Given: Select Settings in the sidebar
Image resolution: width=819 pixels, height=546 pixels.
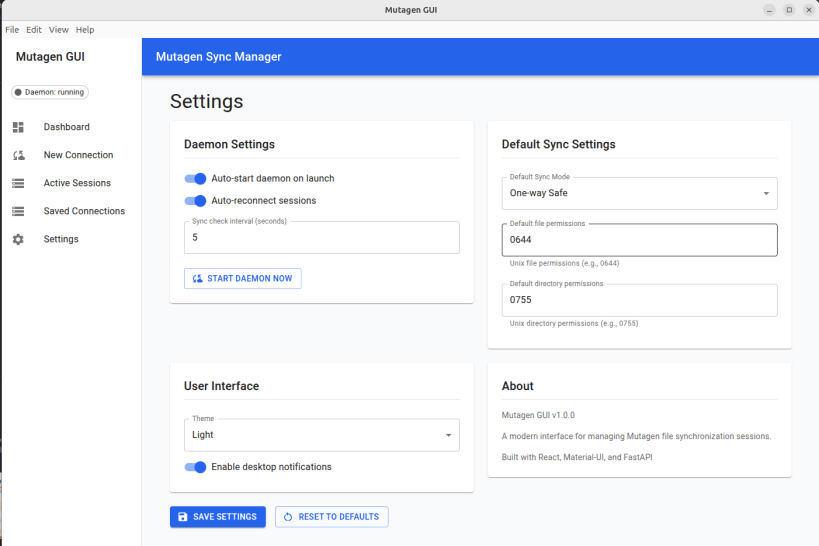Looking at the screenshot, I should pos(71,239).
